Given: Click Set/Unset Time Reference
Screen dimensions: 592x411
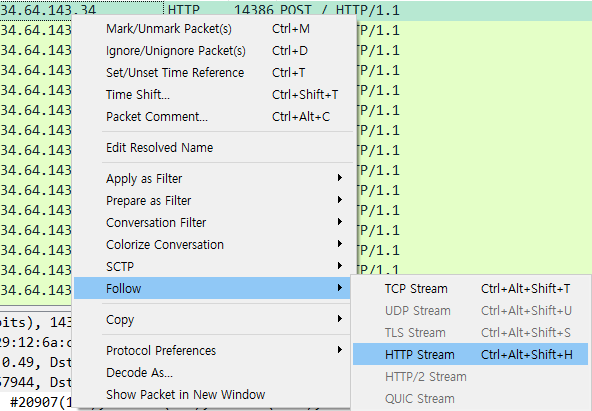Looking at the screenshot, I should 213,72.
